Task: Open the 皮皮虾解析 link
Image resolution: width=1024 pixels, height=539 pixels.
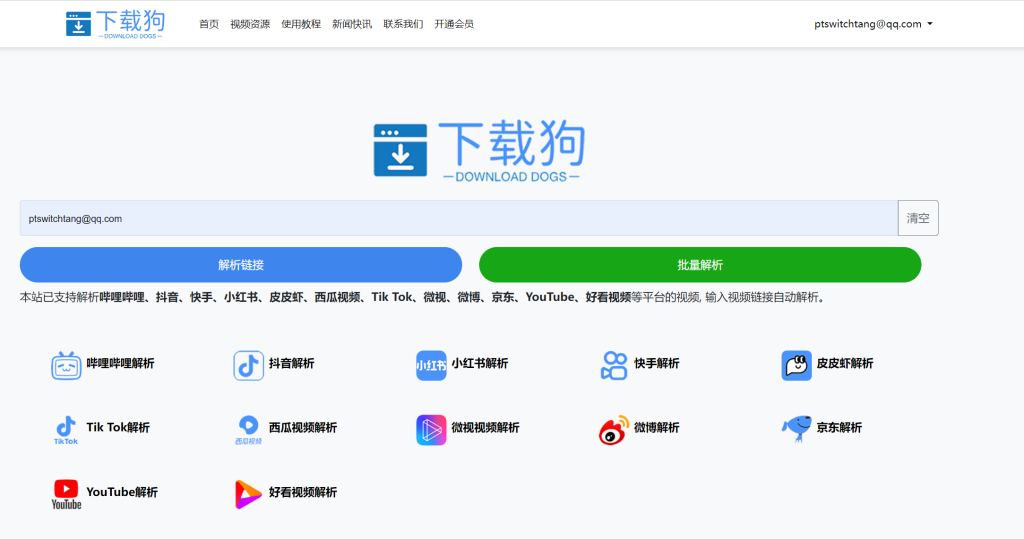Action: point(845,363)
